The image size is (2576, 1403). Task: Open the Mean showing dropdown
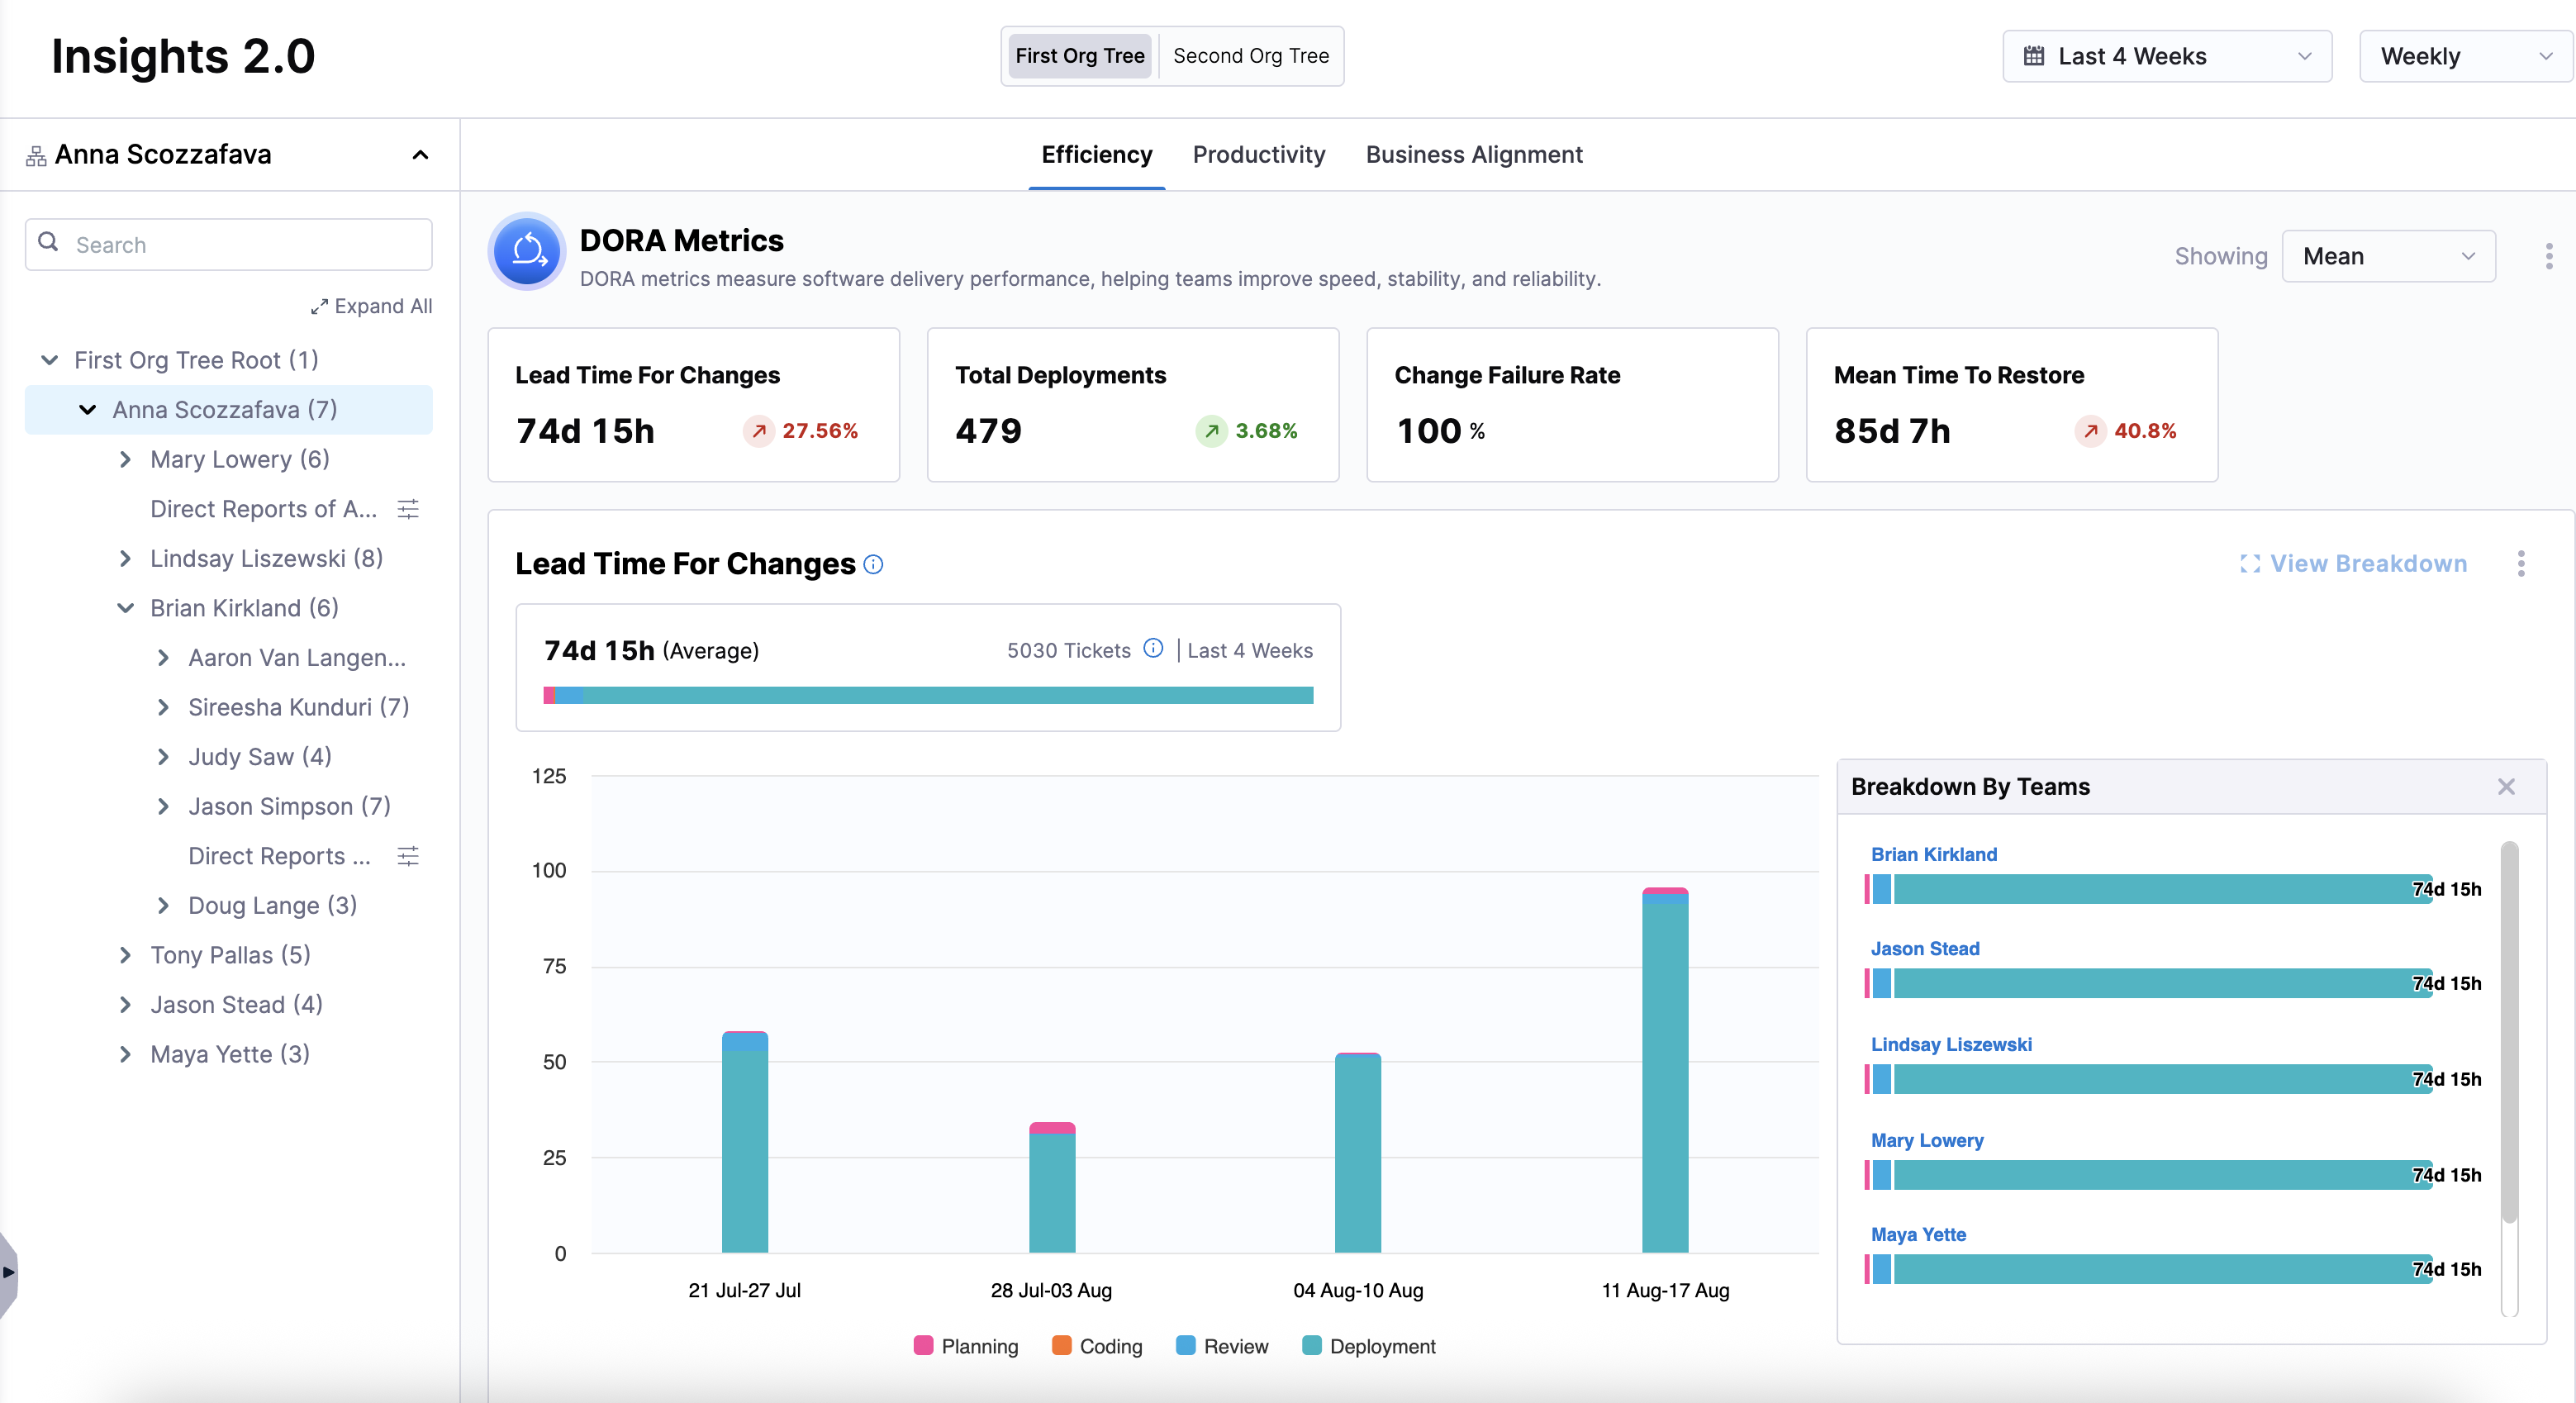pyautogui.click(x=2387, y=256)
